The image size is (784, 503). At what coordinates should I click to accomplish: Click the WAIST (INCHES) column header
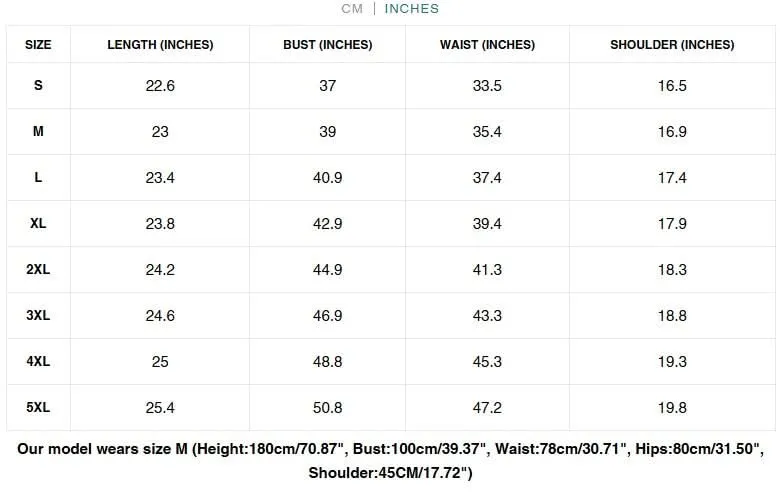pyautogui.click(x=487, y=44)
